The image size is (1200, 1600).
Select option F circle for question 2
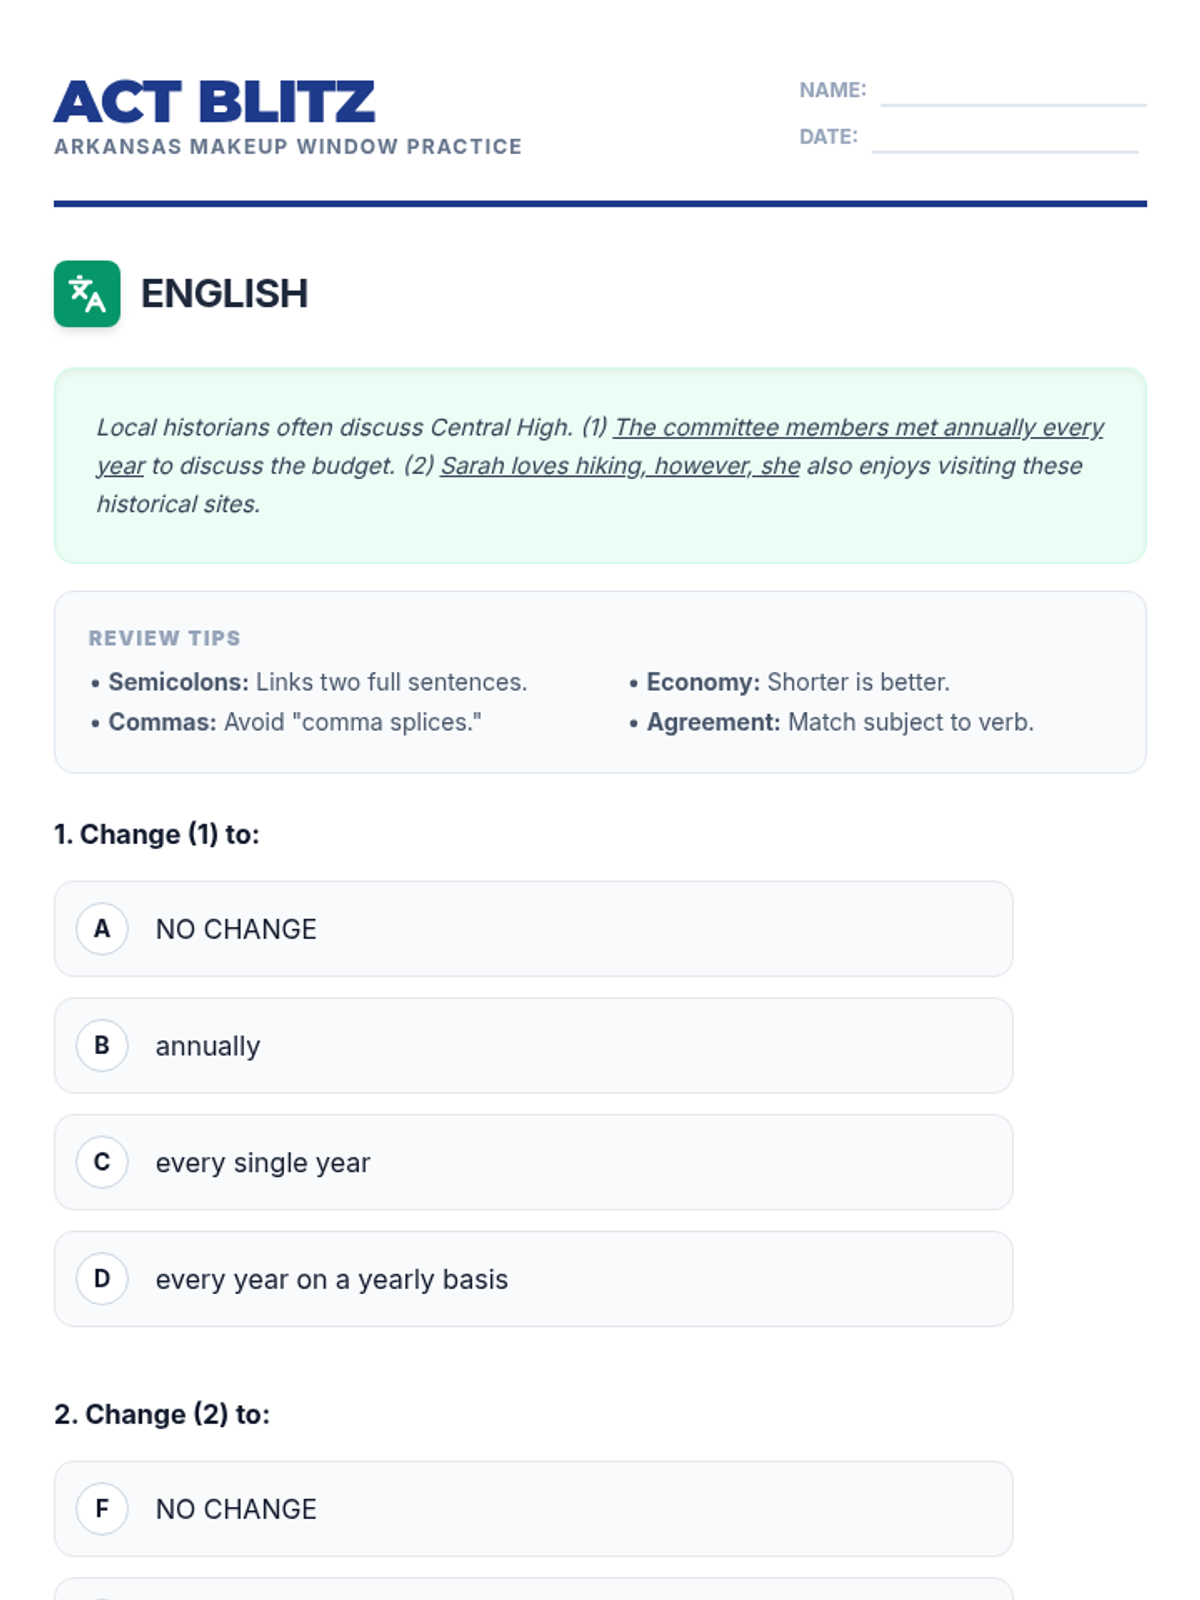pyautogui.click(x=102, y=1508)
